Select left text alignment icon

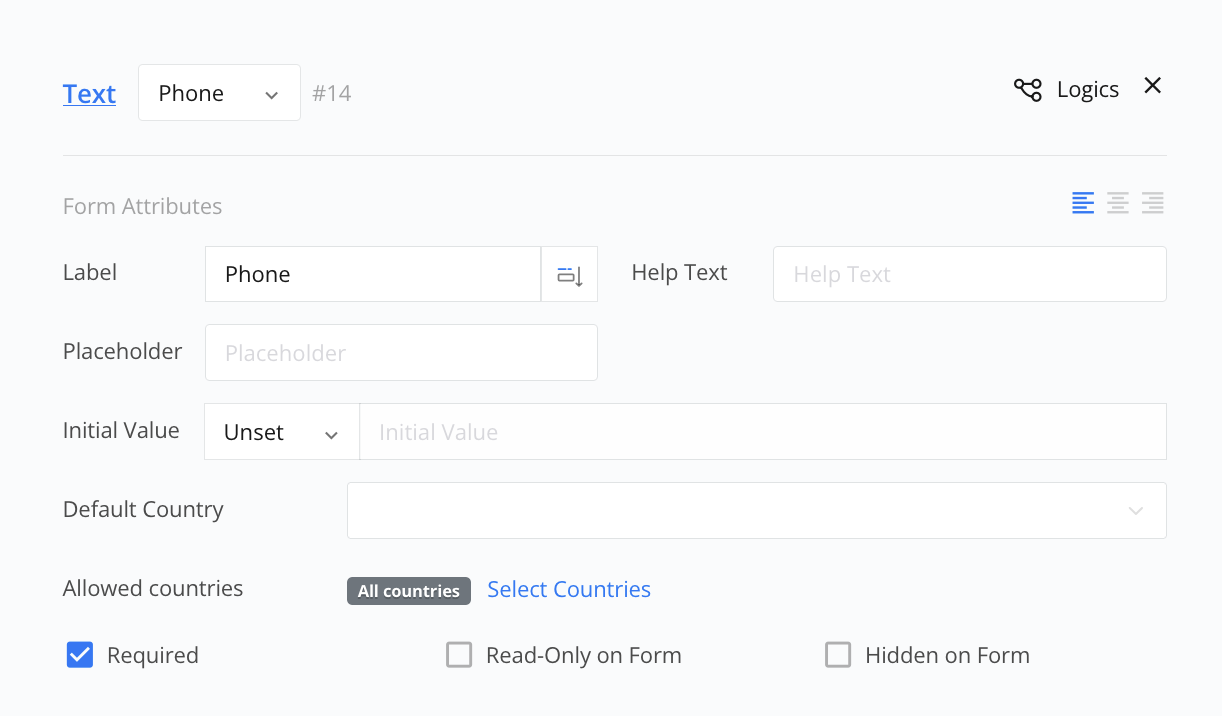[1083, 203]
